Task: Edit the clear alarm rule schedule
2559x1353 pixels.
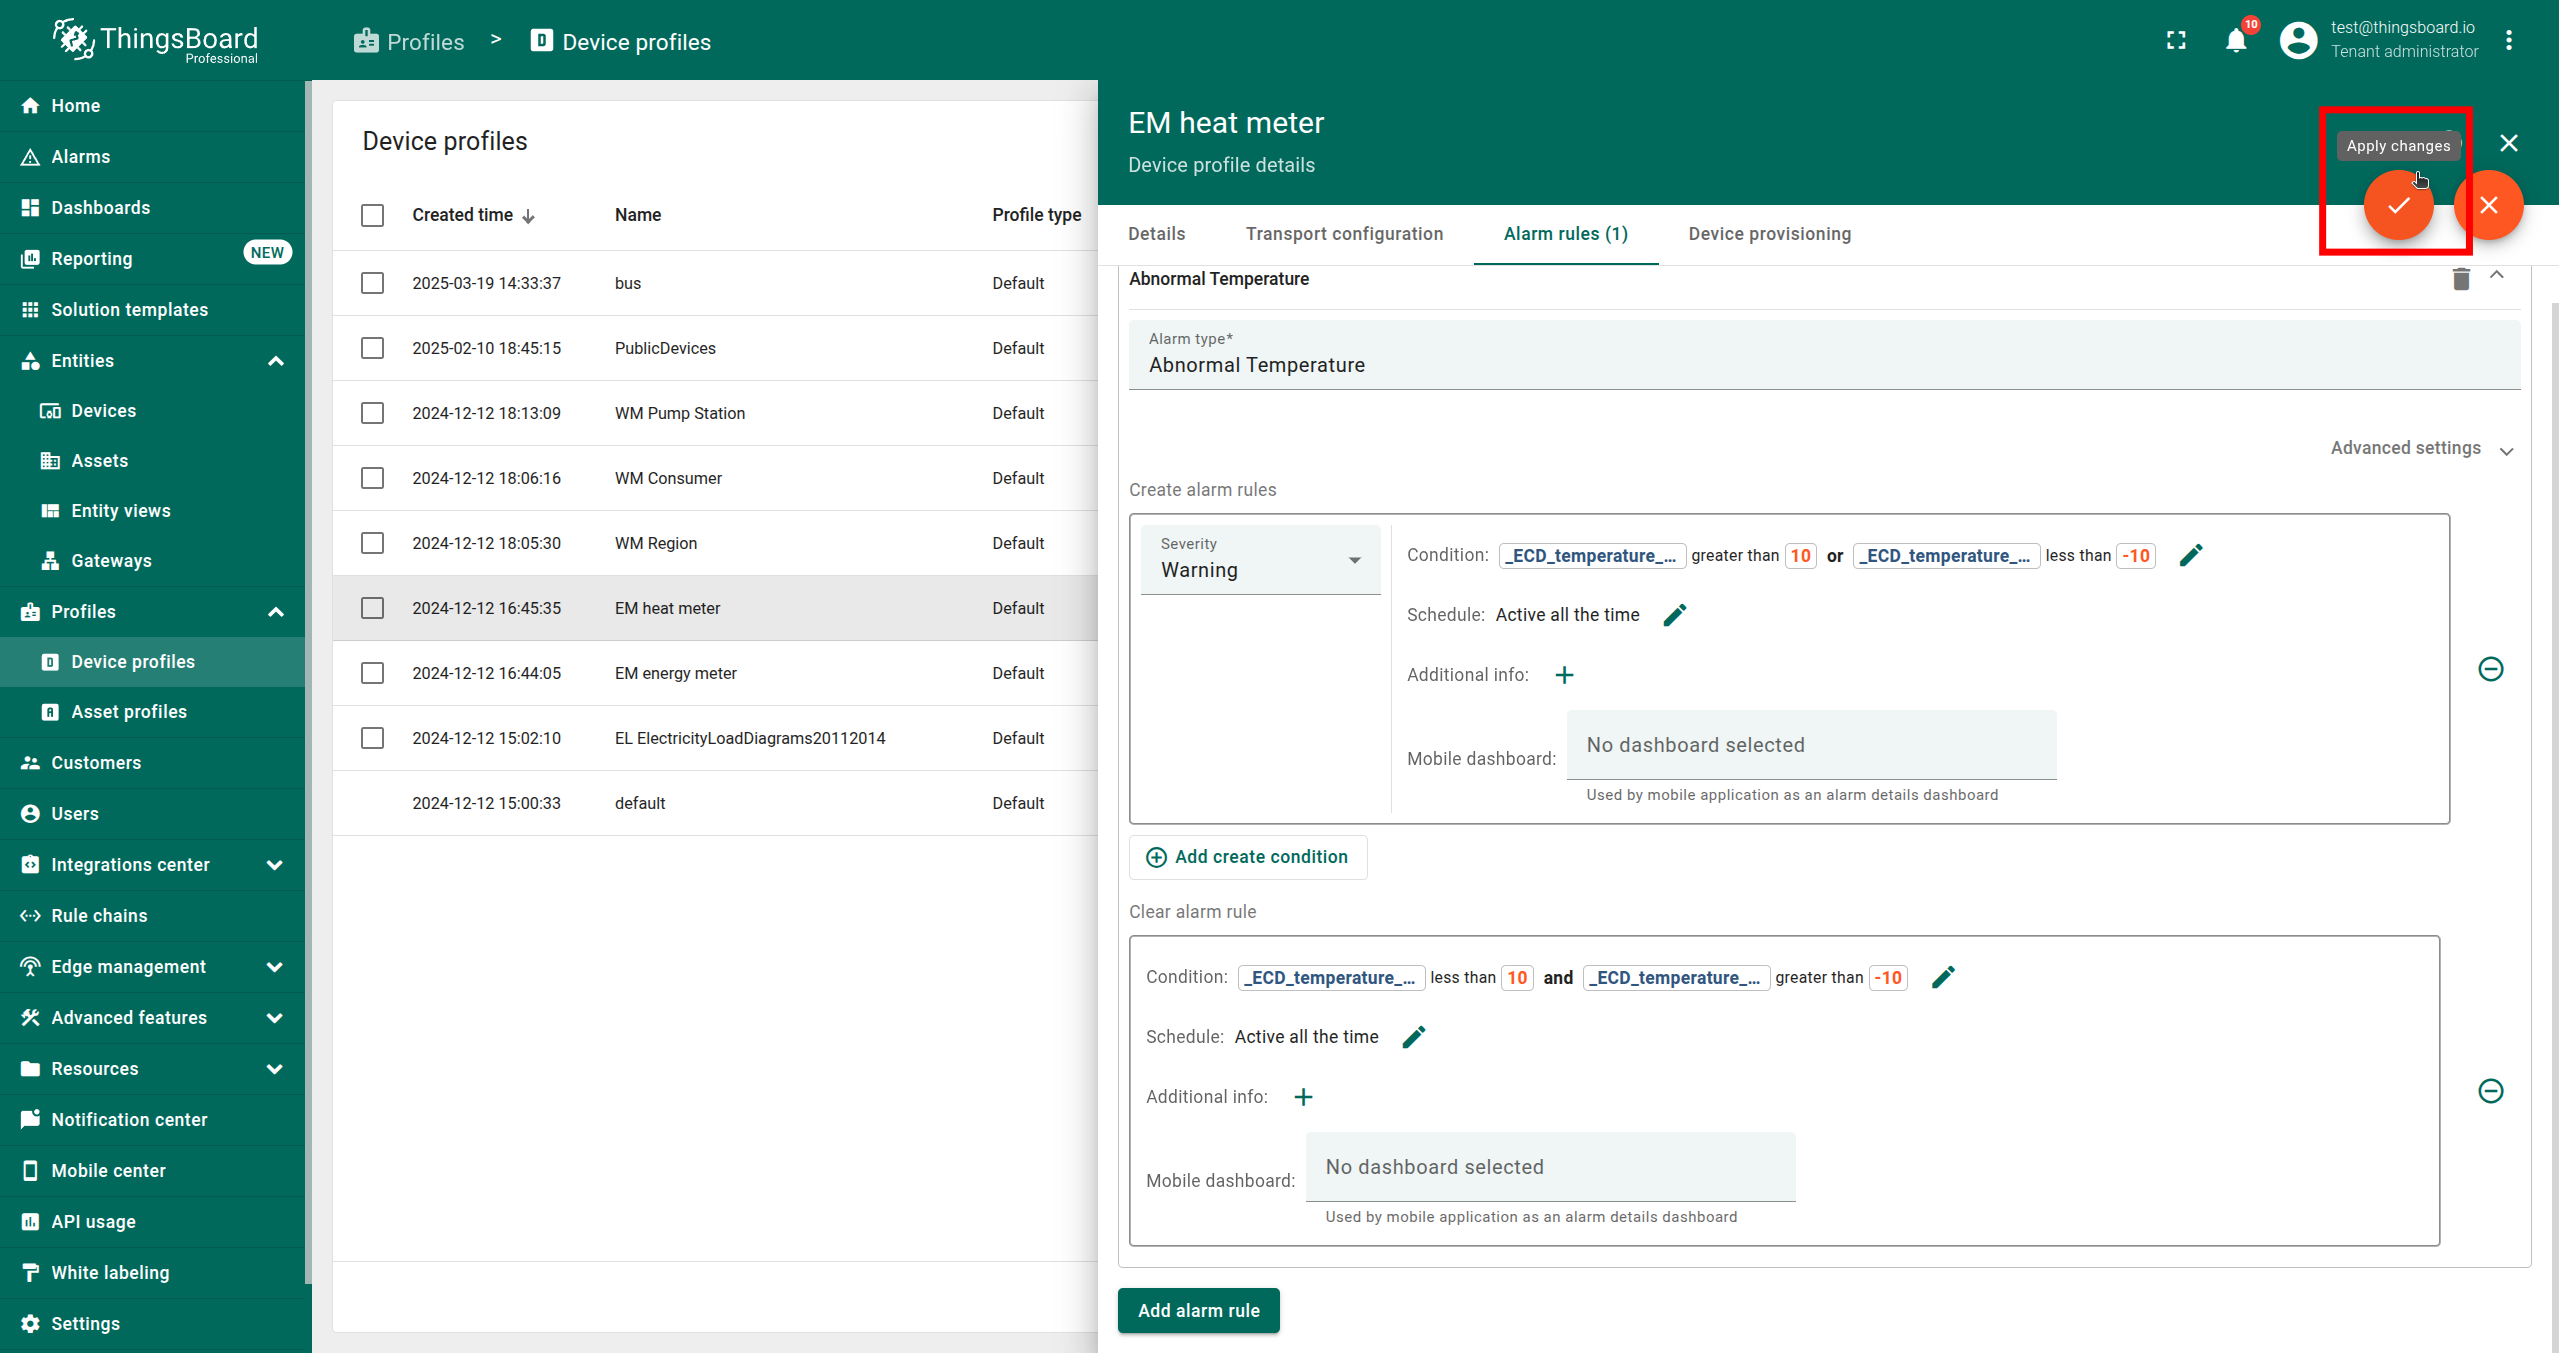Action: point(1413,1037)
